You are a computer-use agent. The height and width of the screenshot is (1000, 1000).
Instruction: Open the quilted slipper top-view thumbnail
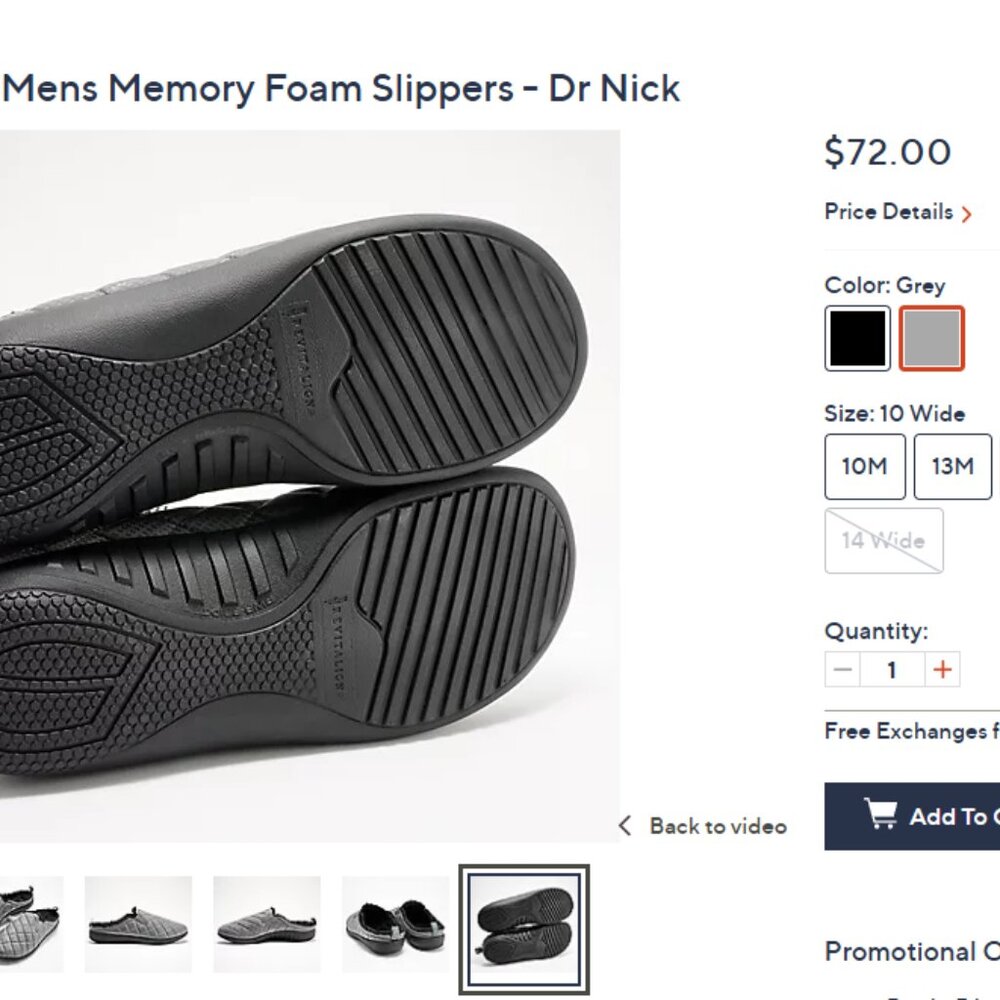[31, 924]
